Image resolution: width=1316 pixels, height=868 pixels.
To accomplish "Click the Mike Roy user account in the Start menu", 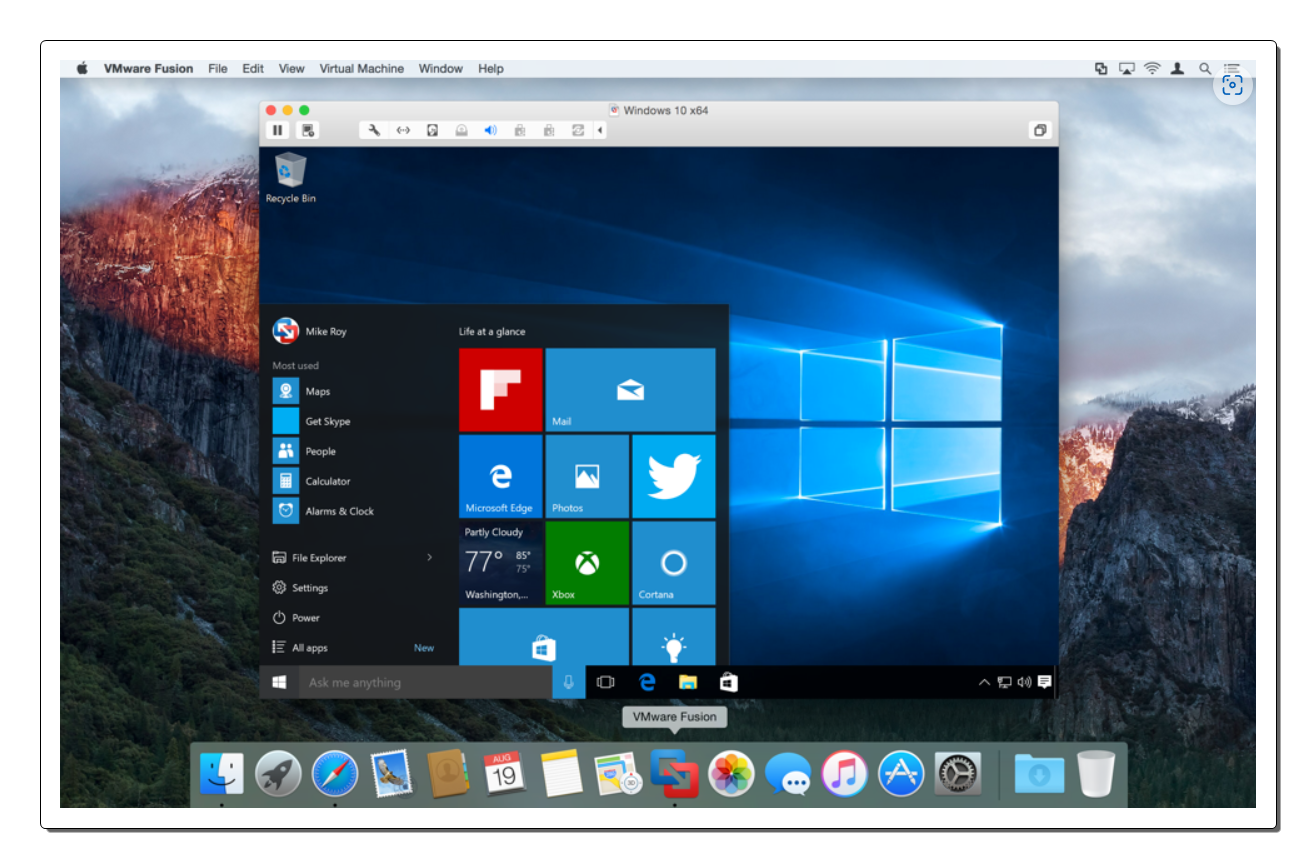I will (x=310, y=331).
